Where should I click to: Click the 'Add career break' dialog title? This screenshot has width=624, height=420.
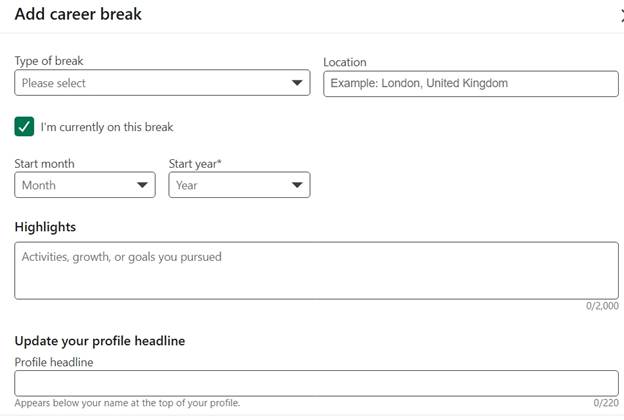pos(78,14)
